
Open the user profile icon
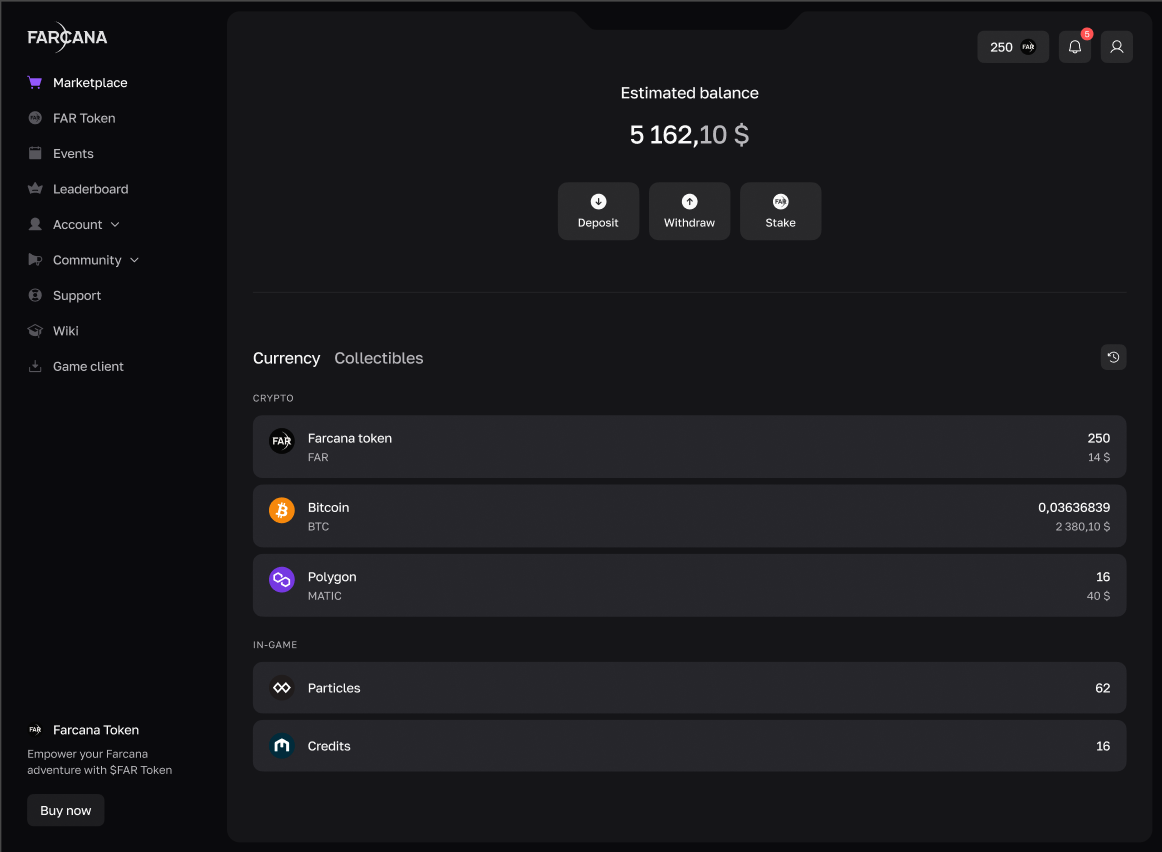coord(1116,47)
